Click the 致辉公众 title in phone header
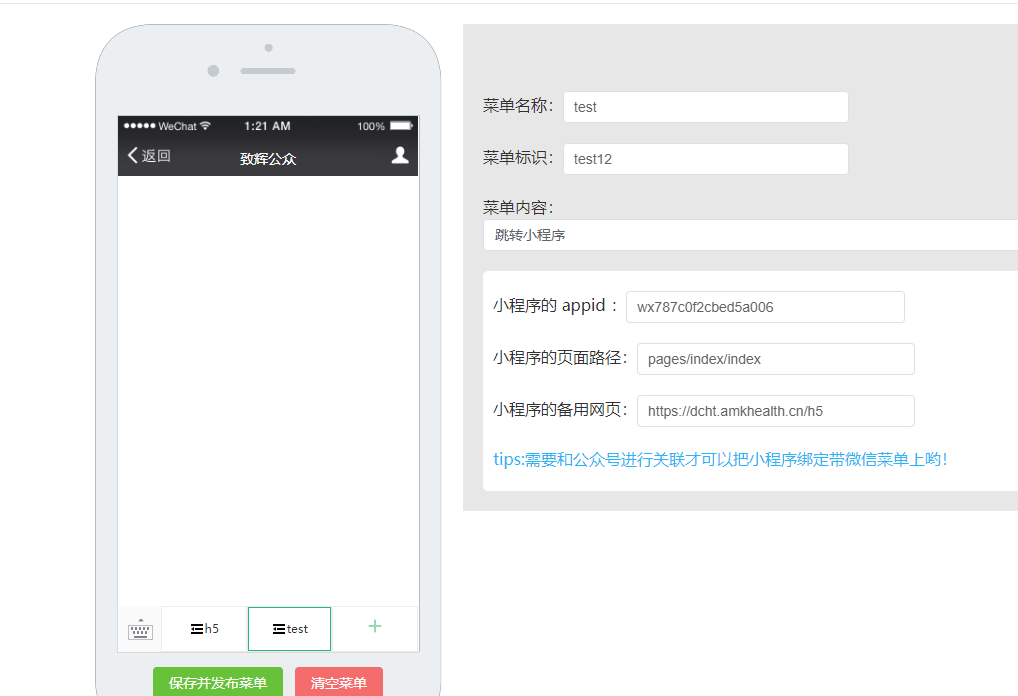The image size is (1018, 696). tap(268, 159)
